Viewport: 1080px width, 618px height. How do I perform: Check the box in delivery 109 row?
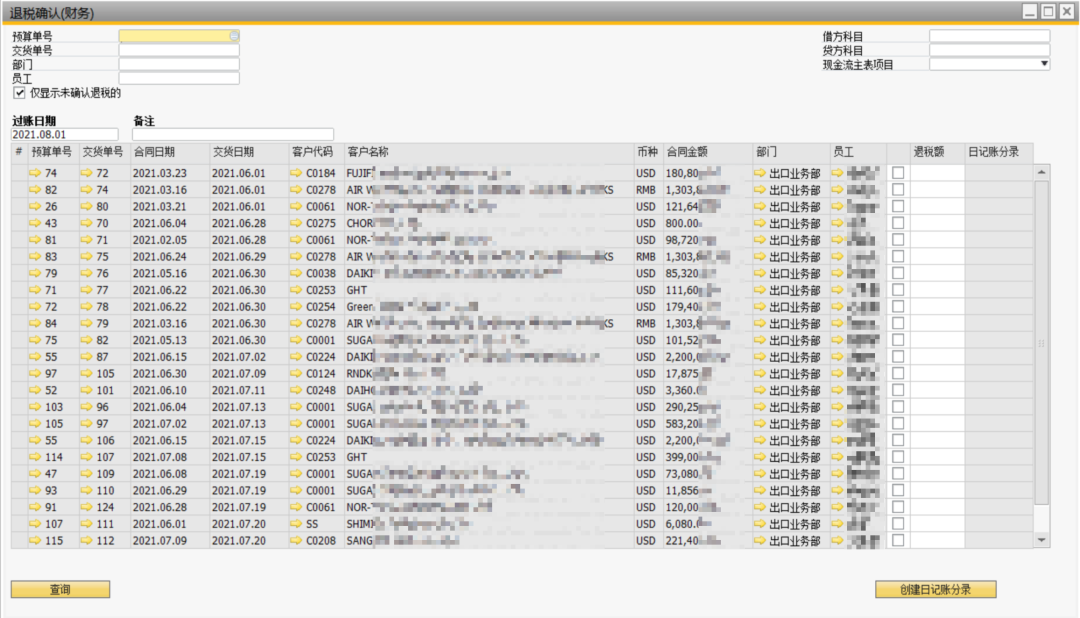[898, 474]
